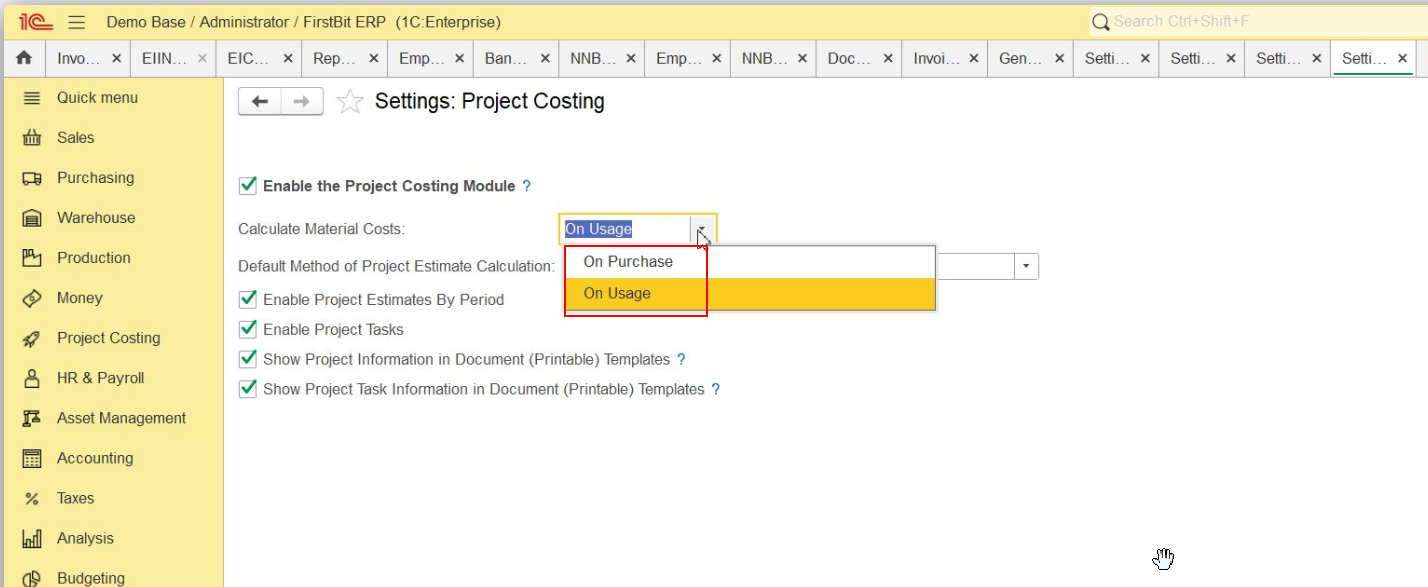Screen dimensions: 1428x587
Task: Switch to the Rep… tab
Action: (x=334, y=59)
